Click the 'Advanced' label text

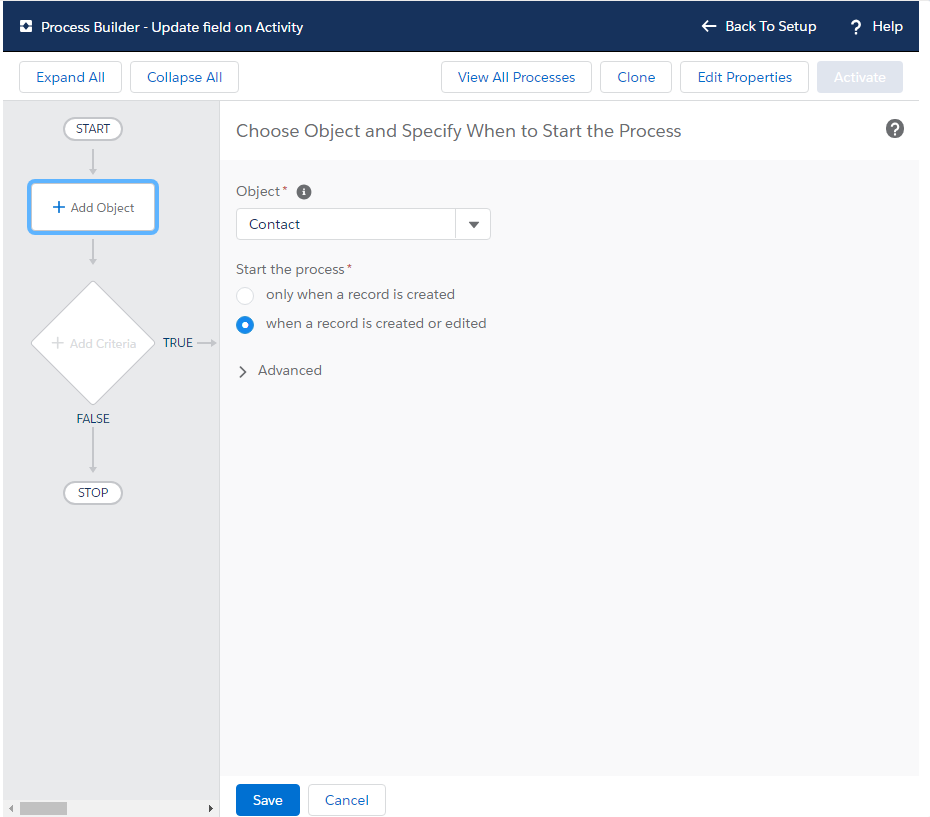tap(290, 370)
